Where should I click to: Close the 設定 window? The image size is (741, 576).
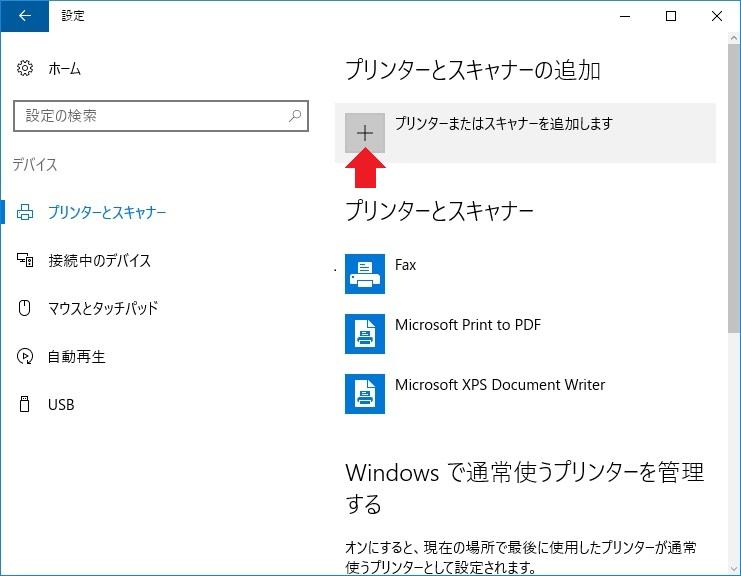pyautogui.click(x=717, y=16)
